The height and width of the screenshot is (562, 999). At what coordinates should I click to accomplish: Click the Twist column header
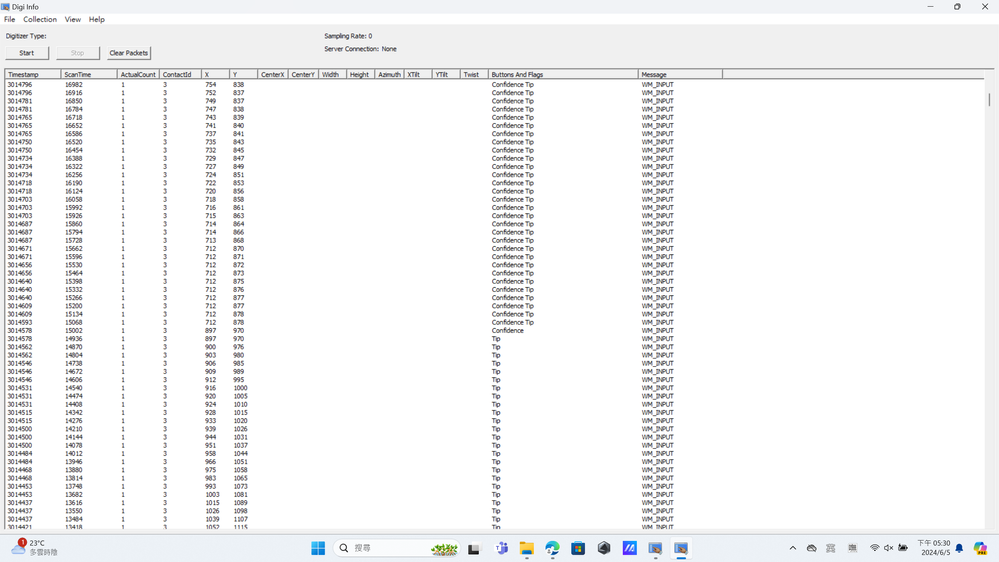click(x=474, y=75)
